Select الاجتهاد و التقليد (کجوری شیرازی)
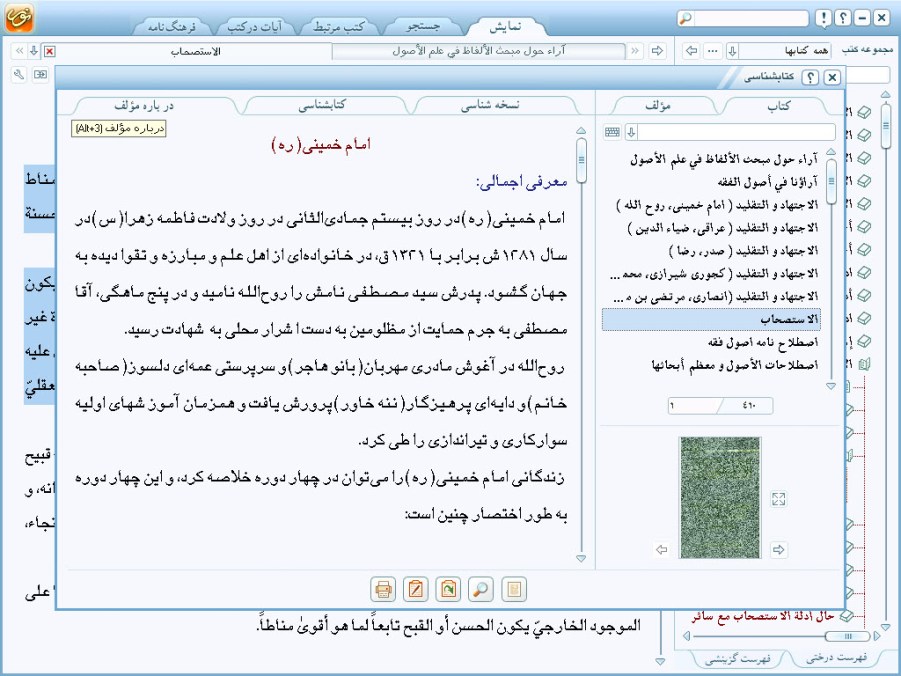This screenshot has height=676, width=901. pos(711,274)
